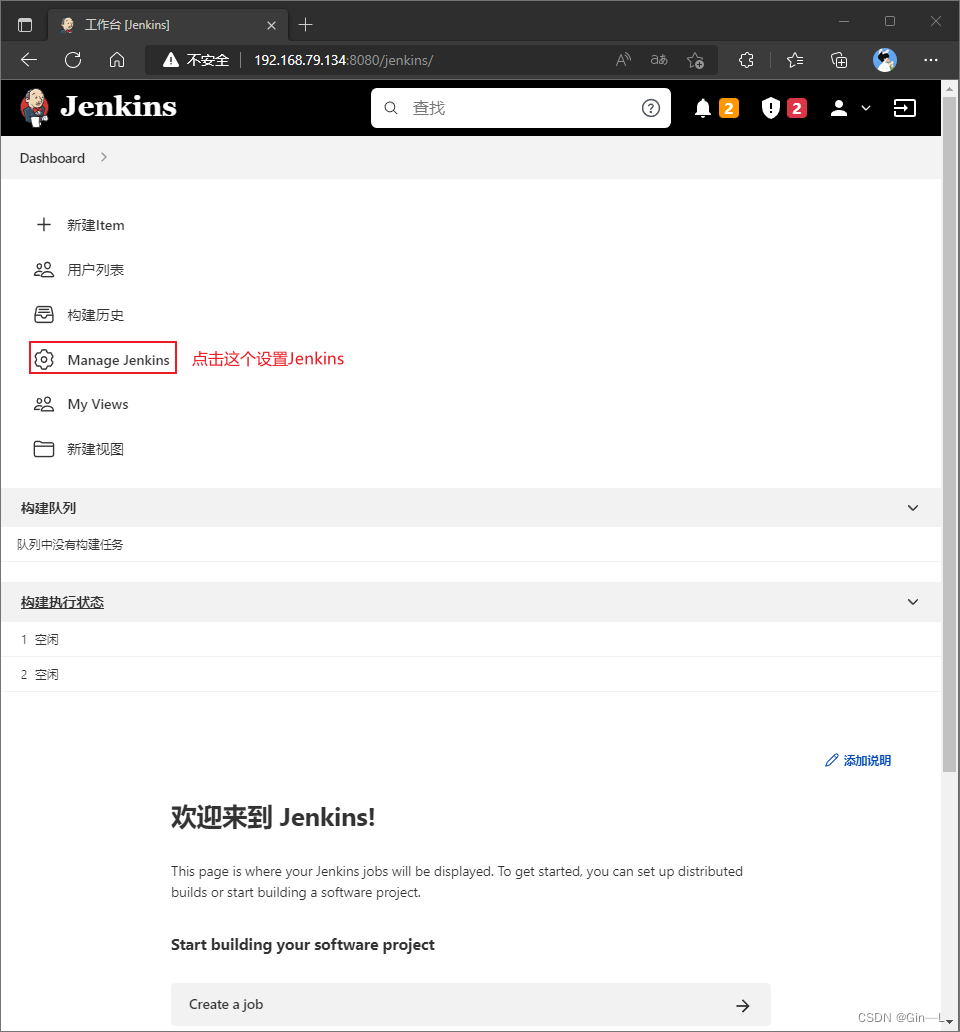Open the 构建执行状态 heading link
The image size is (960, 1032).
63,602
